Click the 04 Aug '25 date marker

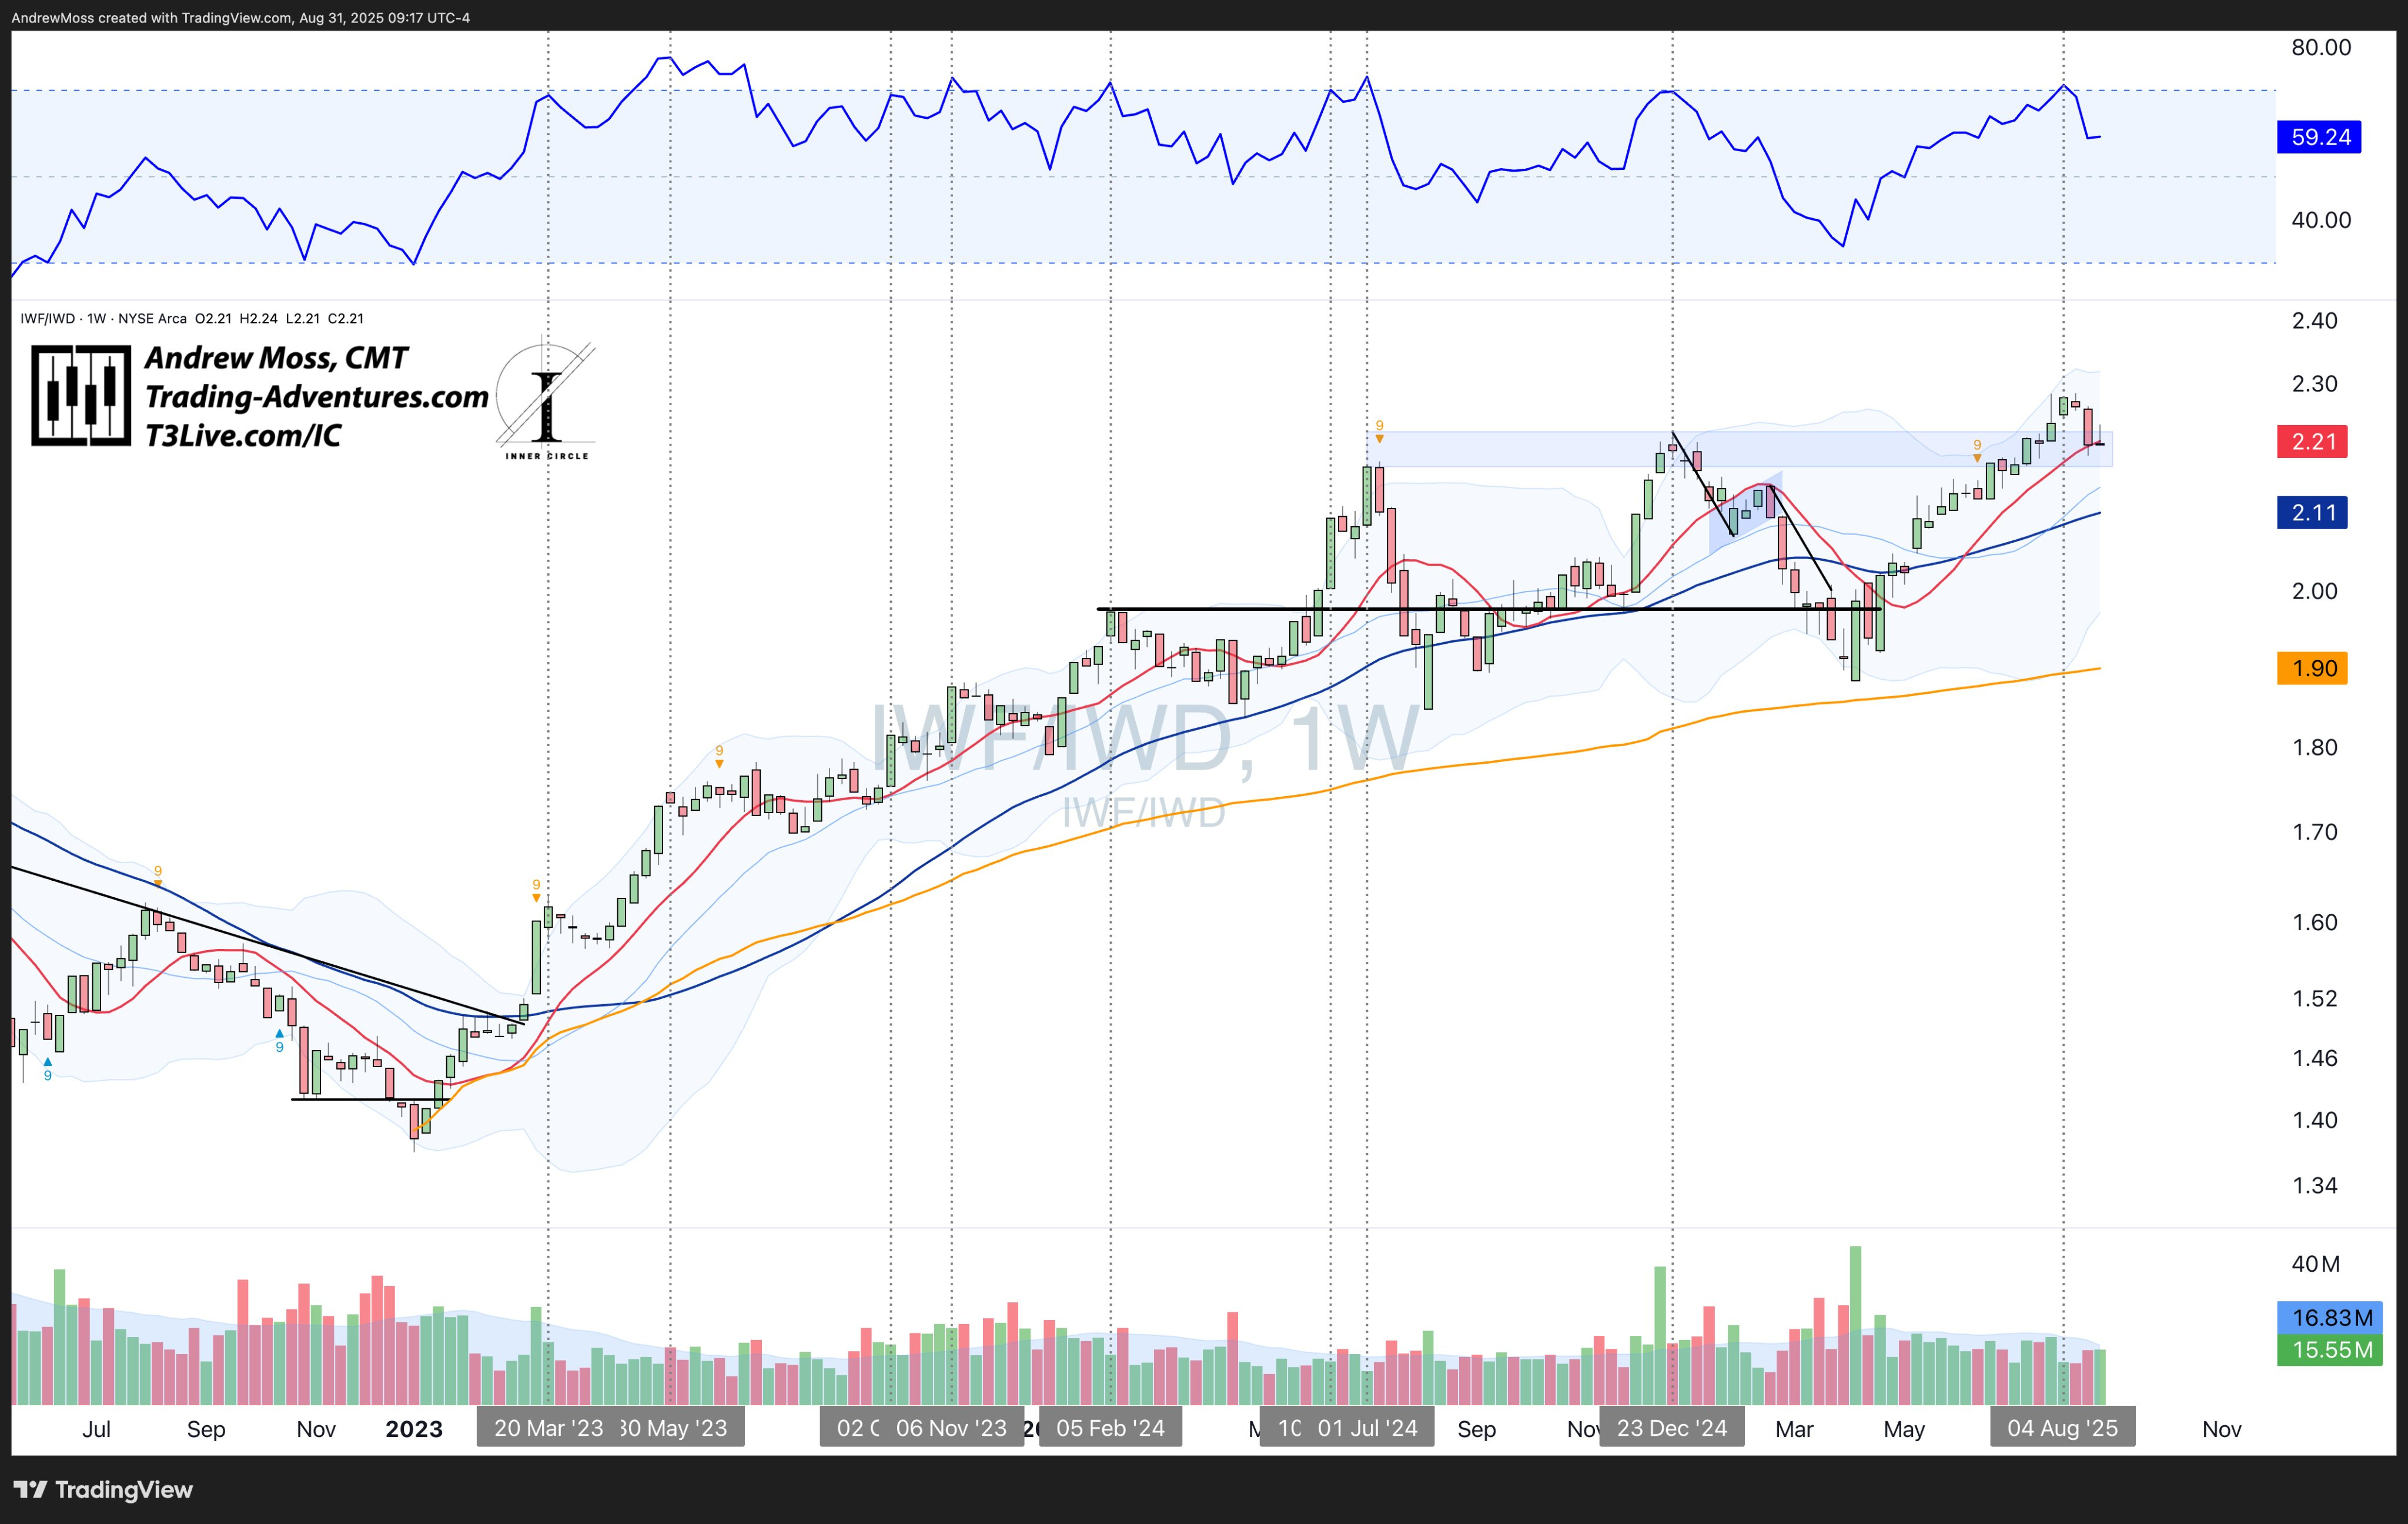[2062, 1427]
